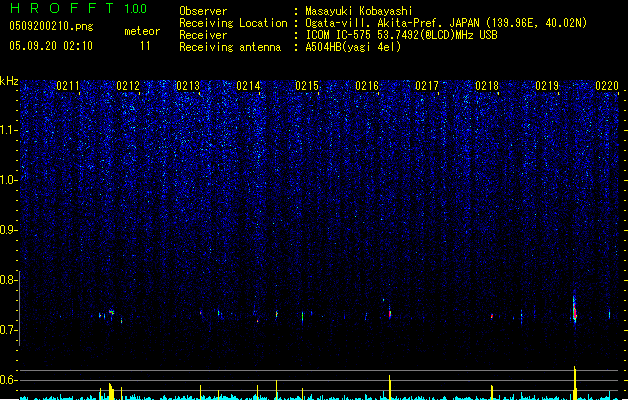Click the kHz axis unit label

[9, 81]
